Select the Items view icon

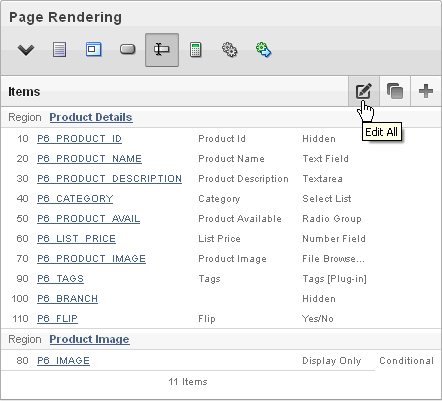click(162, 50)
